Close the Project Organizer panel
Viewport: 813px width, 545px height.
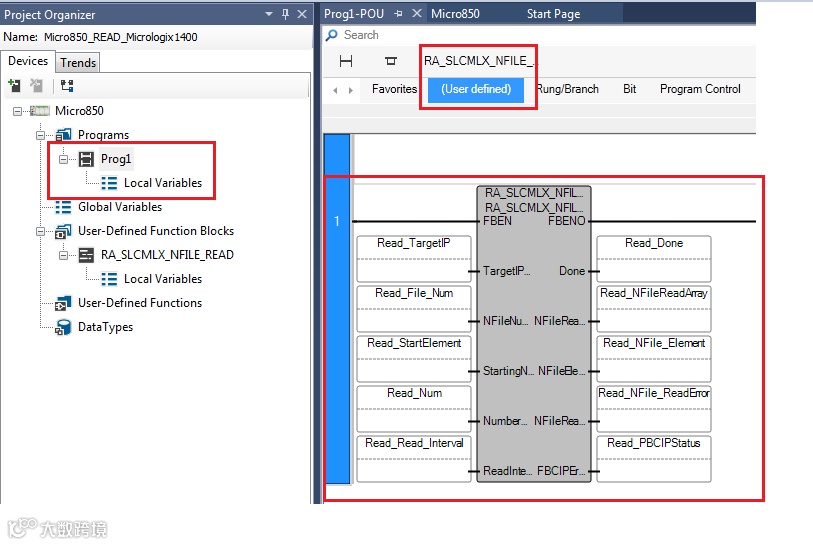pos(302,14)
